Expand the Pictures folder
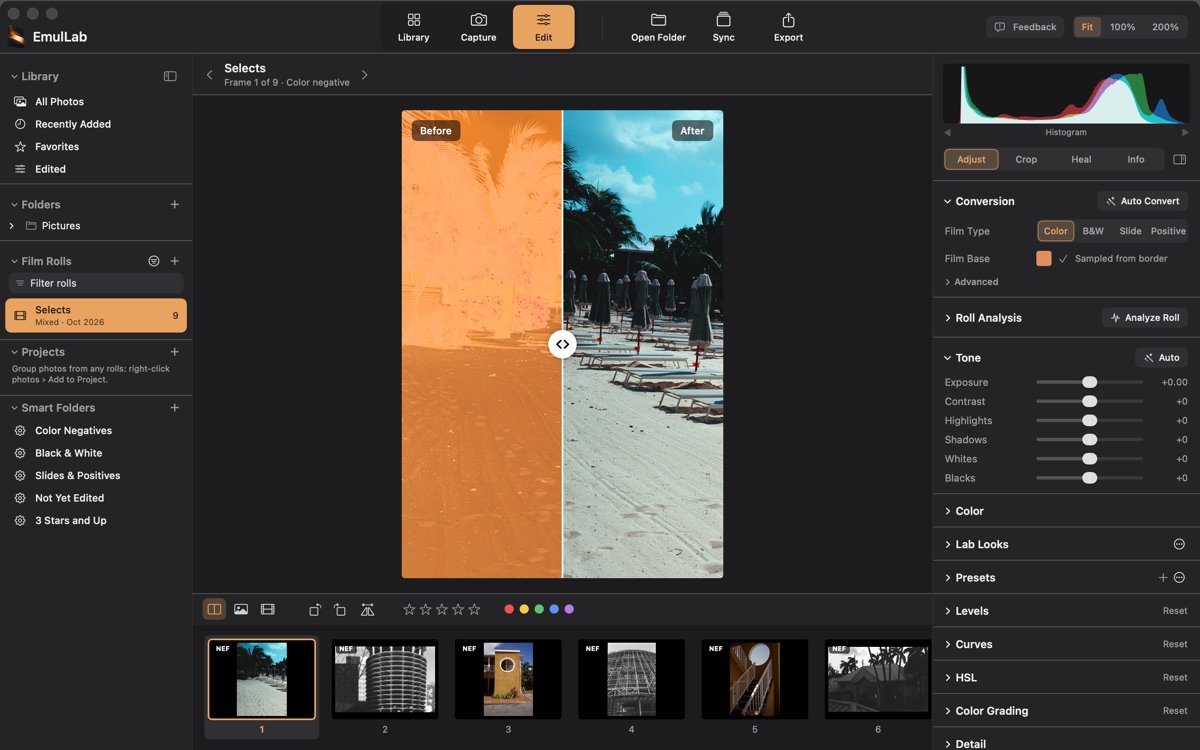The height and width of the screenshot is (750, 1200). pos(12,226)
